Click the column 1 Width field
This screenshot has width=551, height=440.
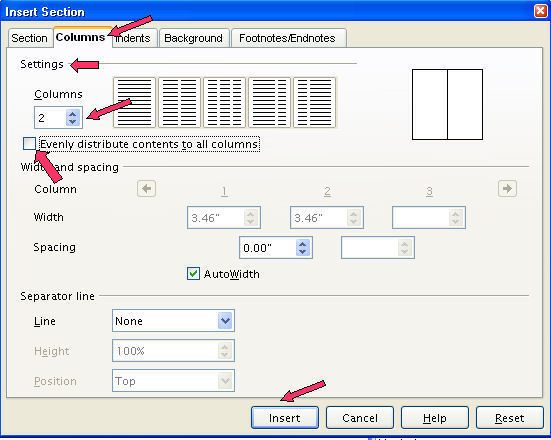click(224, 218)
